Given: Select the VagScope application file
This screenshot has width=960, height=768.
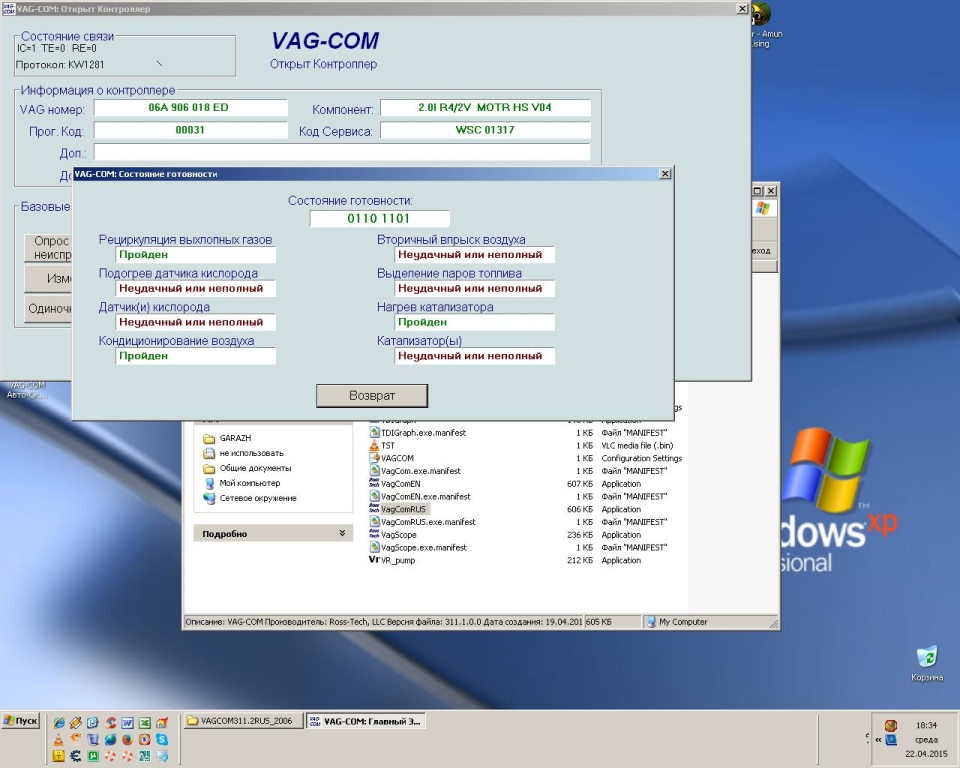Looking at the screenshot, I should (x=393, y=535).
